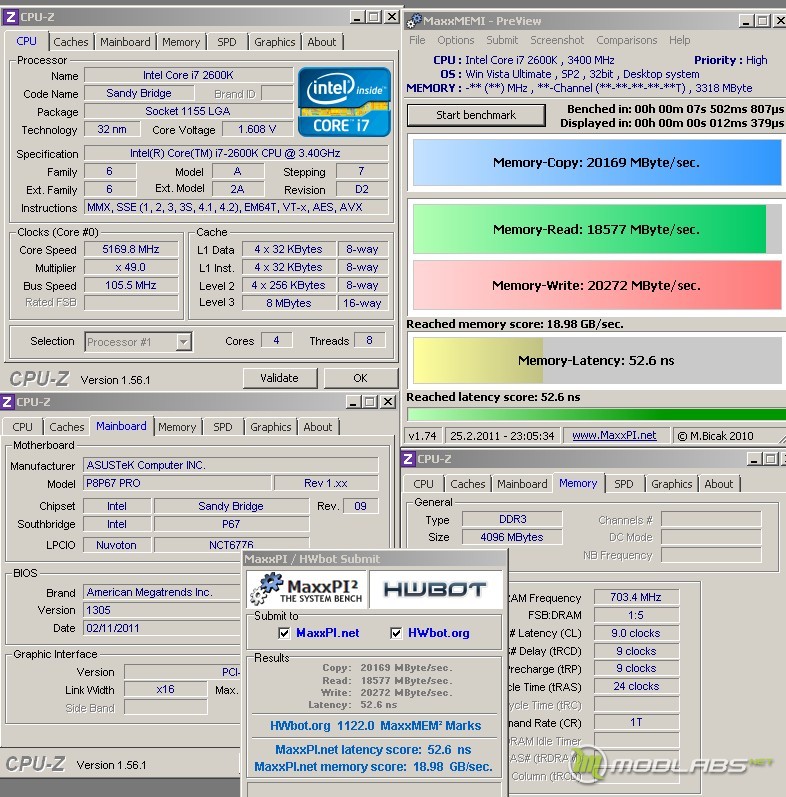Open the Help menu in MaxxMEM
This screenshot has width=786, height=797.
pos(679,40)
